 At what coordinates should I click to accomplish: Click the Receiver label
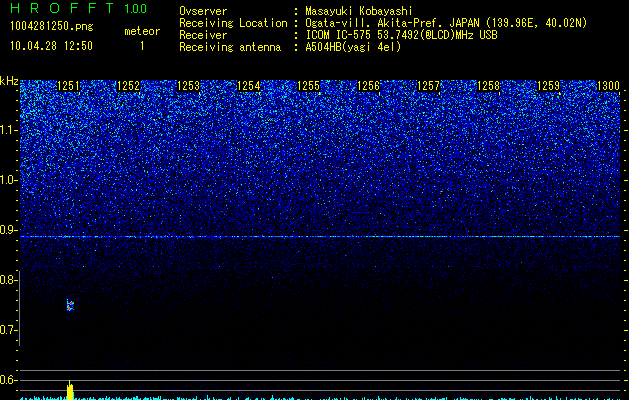tap(203, 35)
